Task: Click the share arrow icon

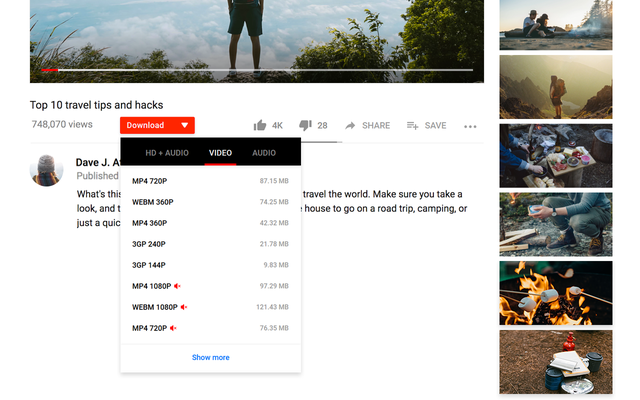Action: (x=350, y=126)
